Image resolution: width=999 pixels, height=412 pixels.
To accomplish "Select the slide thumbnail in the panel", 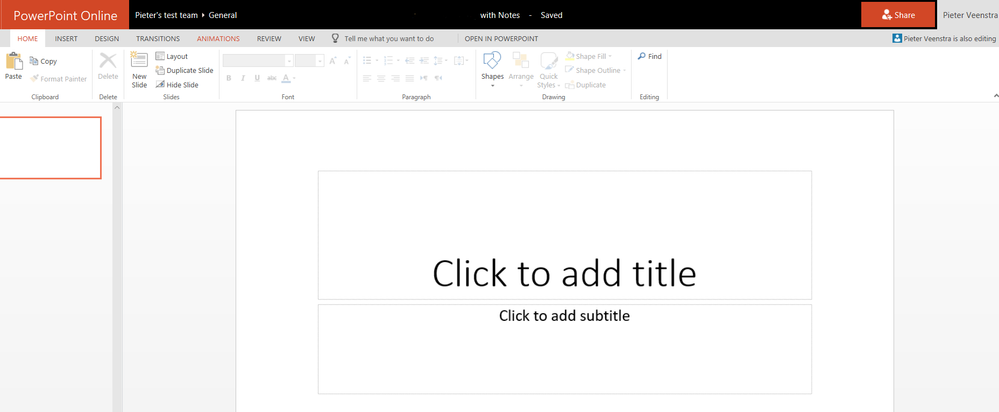I will [x=50, y=148].
